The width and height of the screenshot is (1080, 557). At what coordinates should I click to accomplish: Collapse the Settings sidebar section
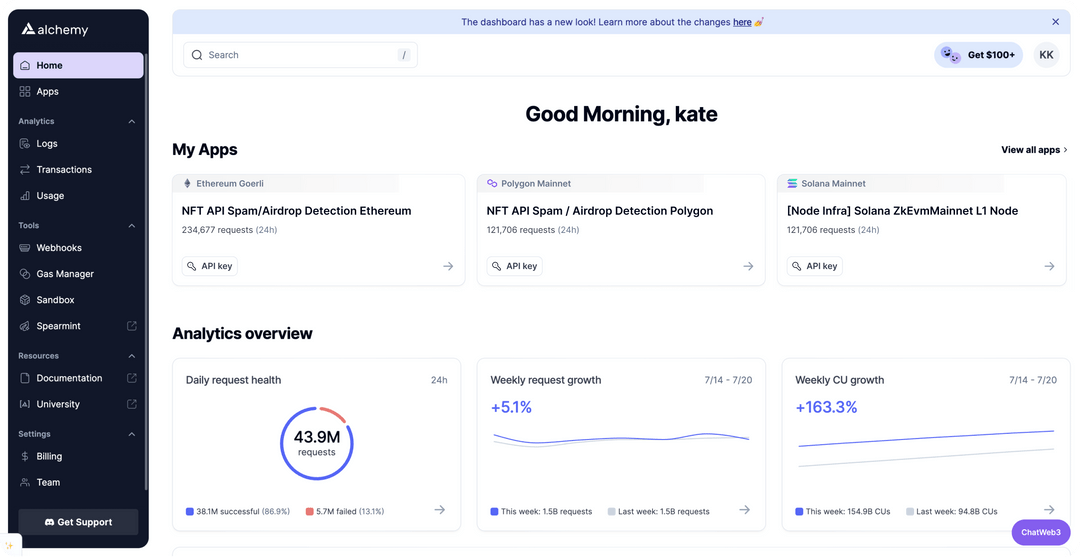pyautogui.click(x=132, y=434)
